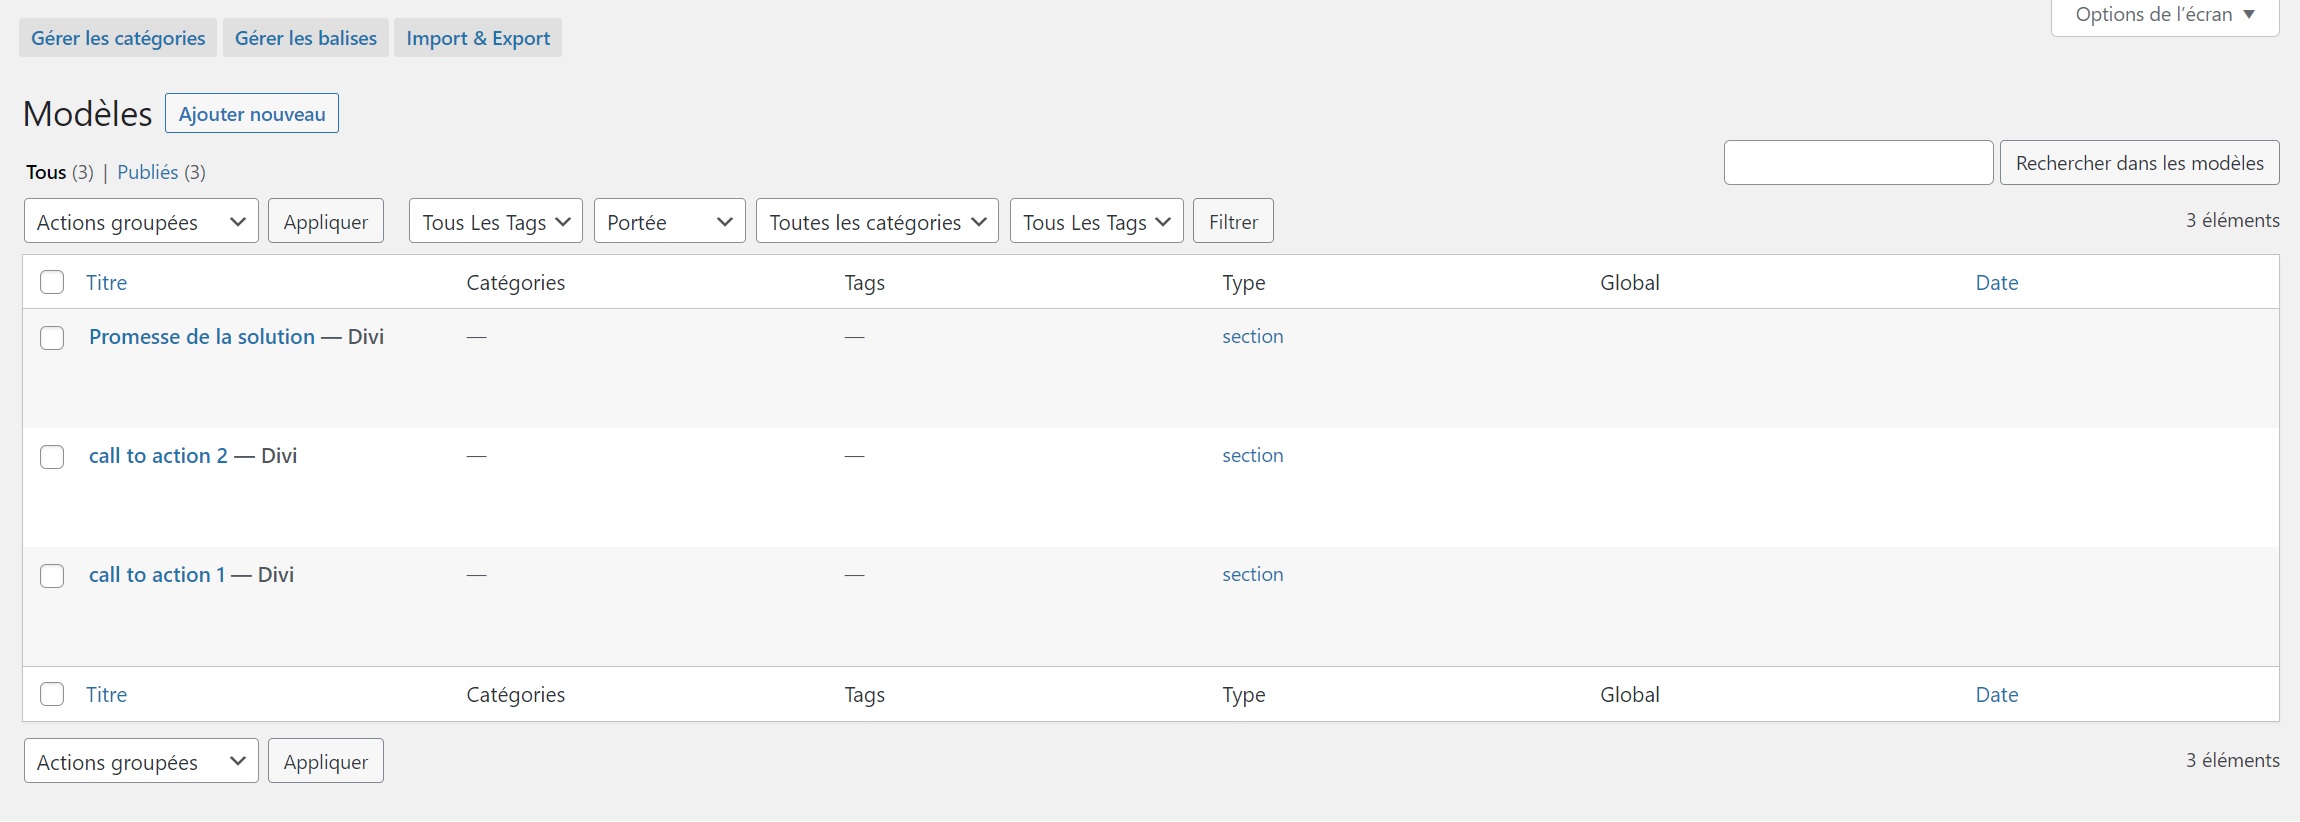
Task: Tick select-all checkbox in table footer
Action: (x=52, y=694)
